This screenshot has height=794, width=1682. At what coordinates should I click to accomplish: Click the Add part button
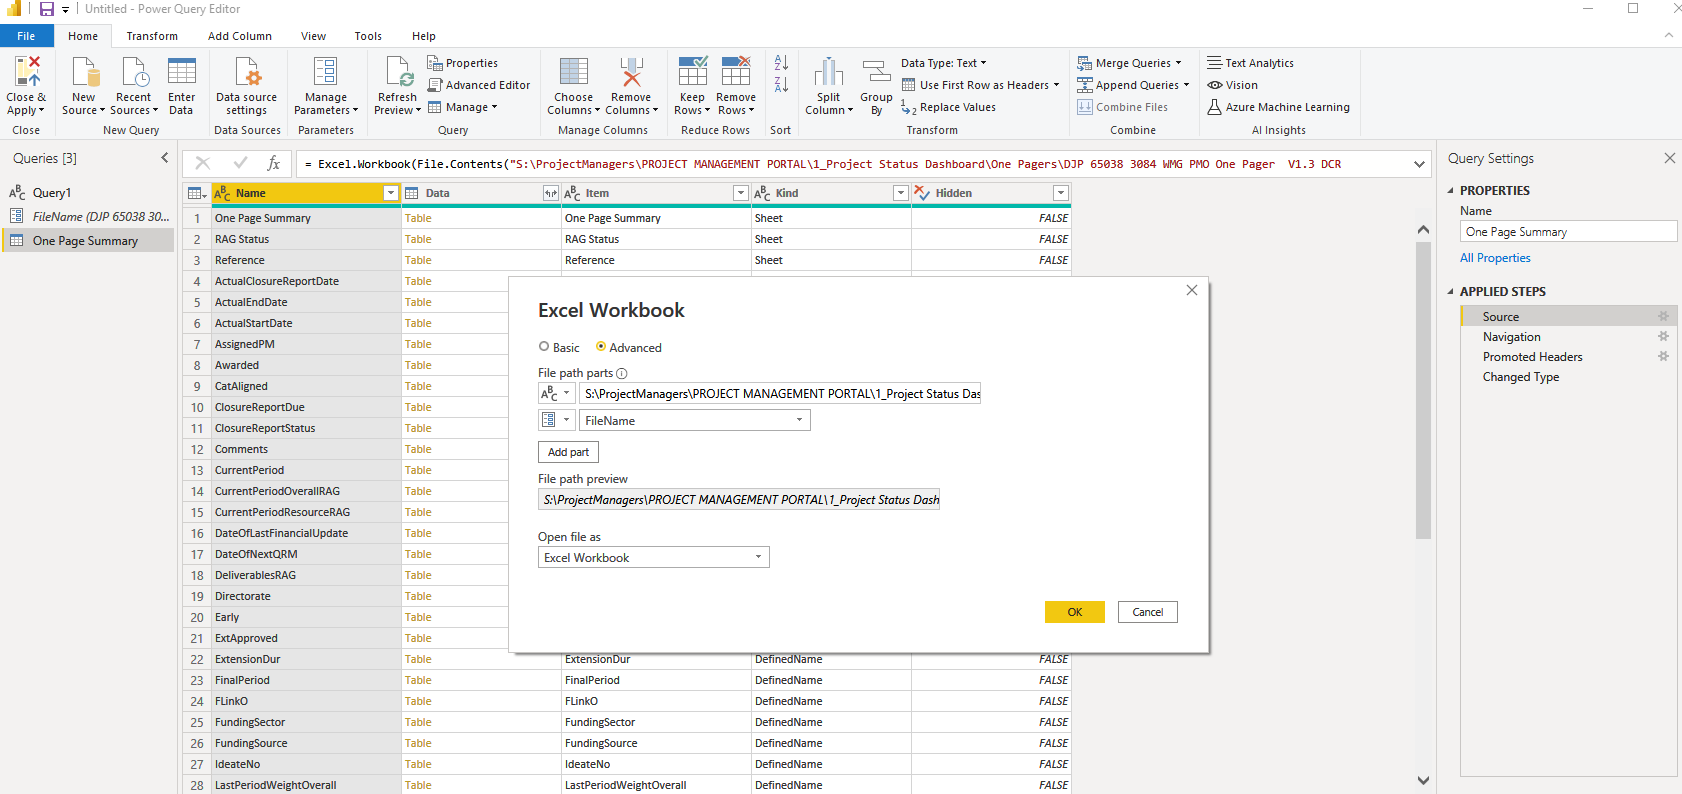tap(568, 452)
